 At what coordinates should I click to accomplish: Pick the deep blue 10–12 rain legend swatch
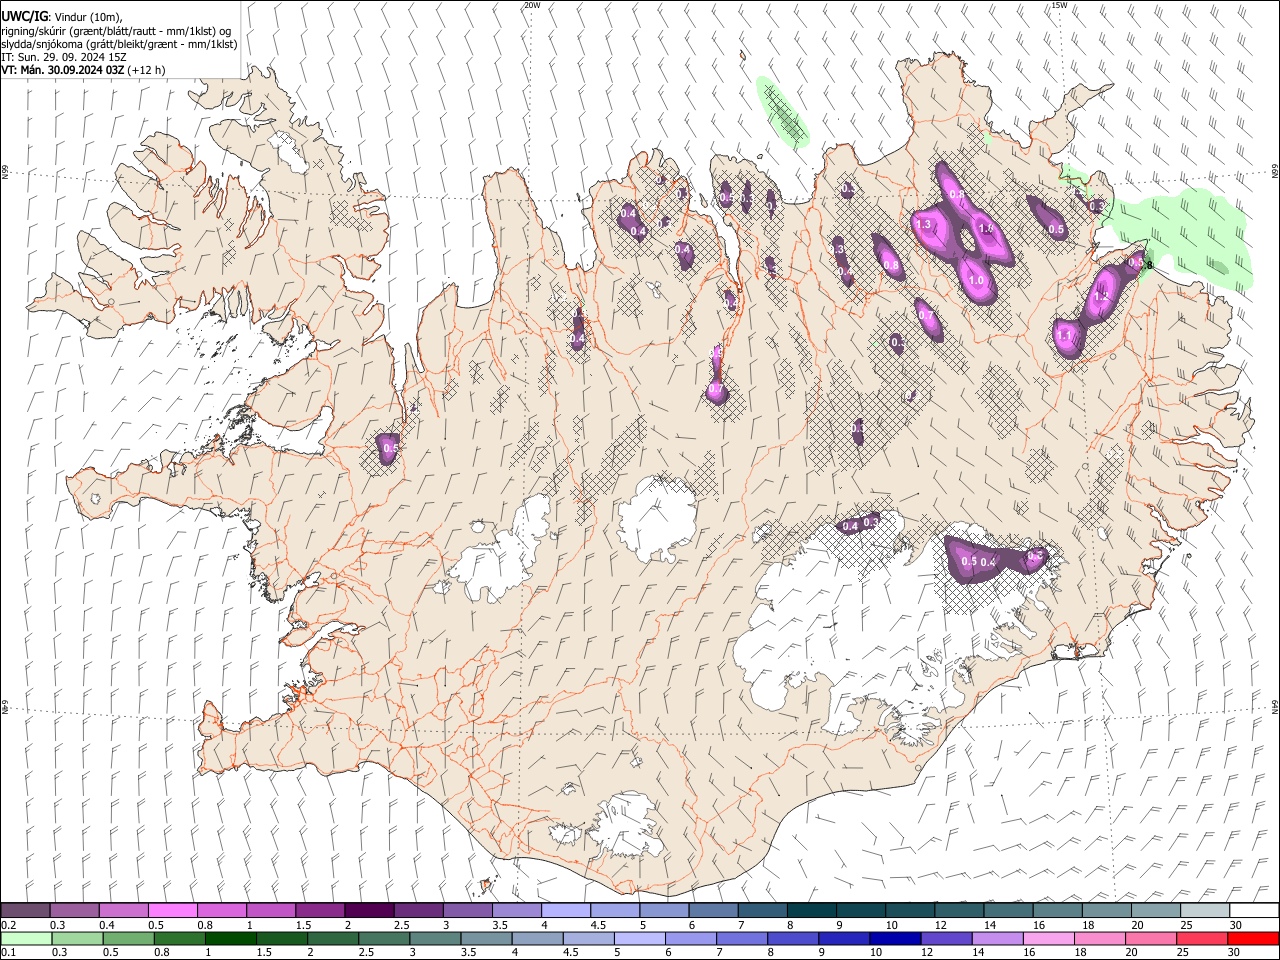tap(893, 938)
